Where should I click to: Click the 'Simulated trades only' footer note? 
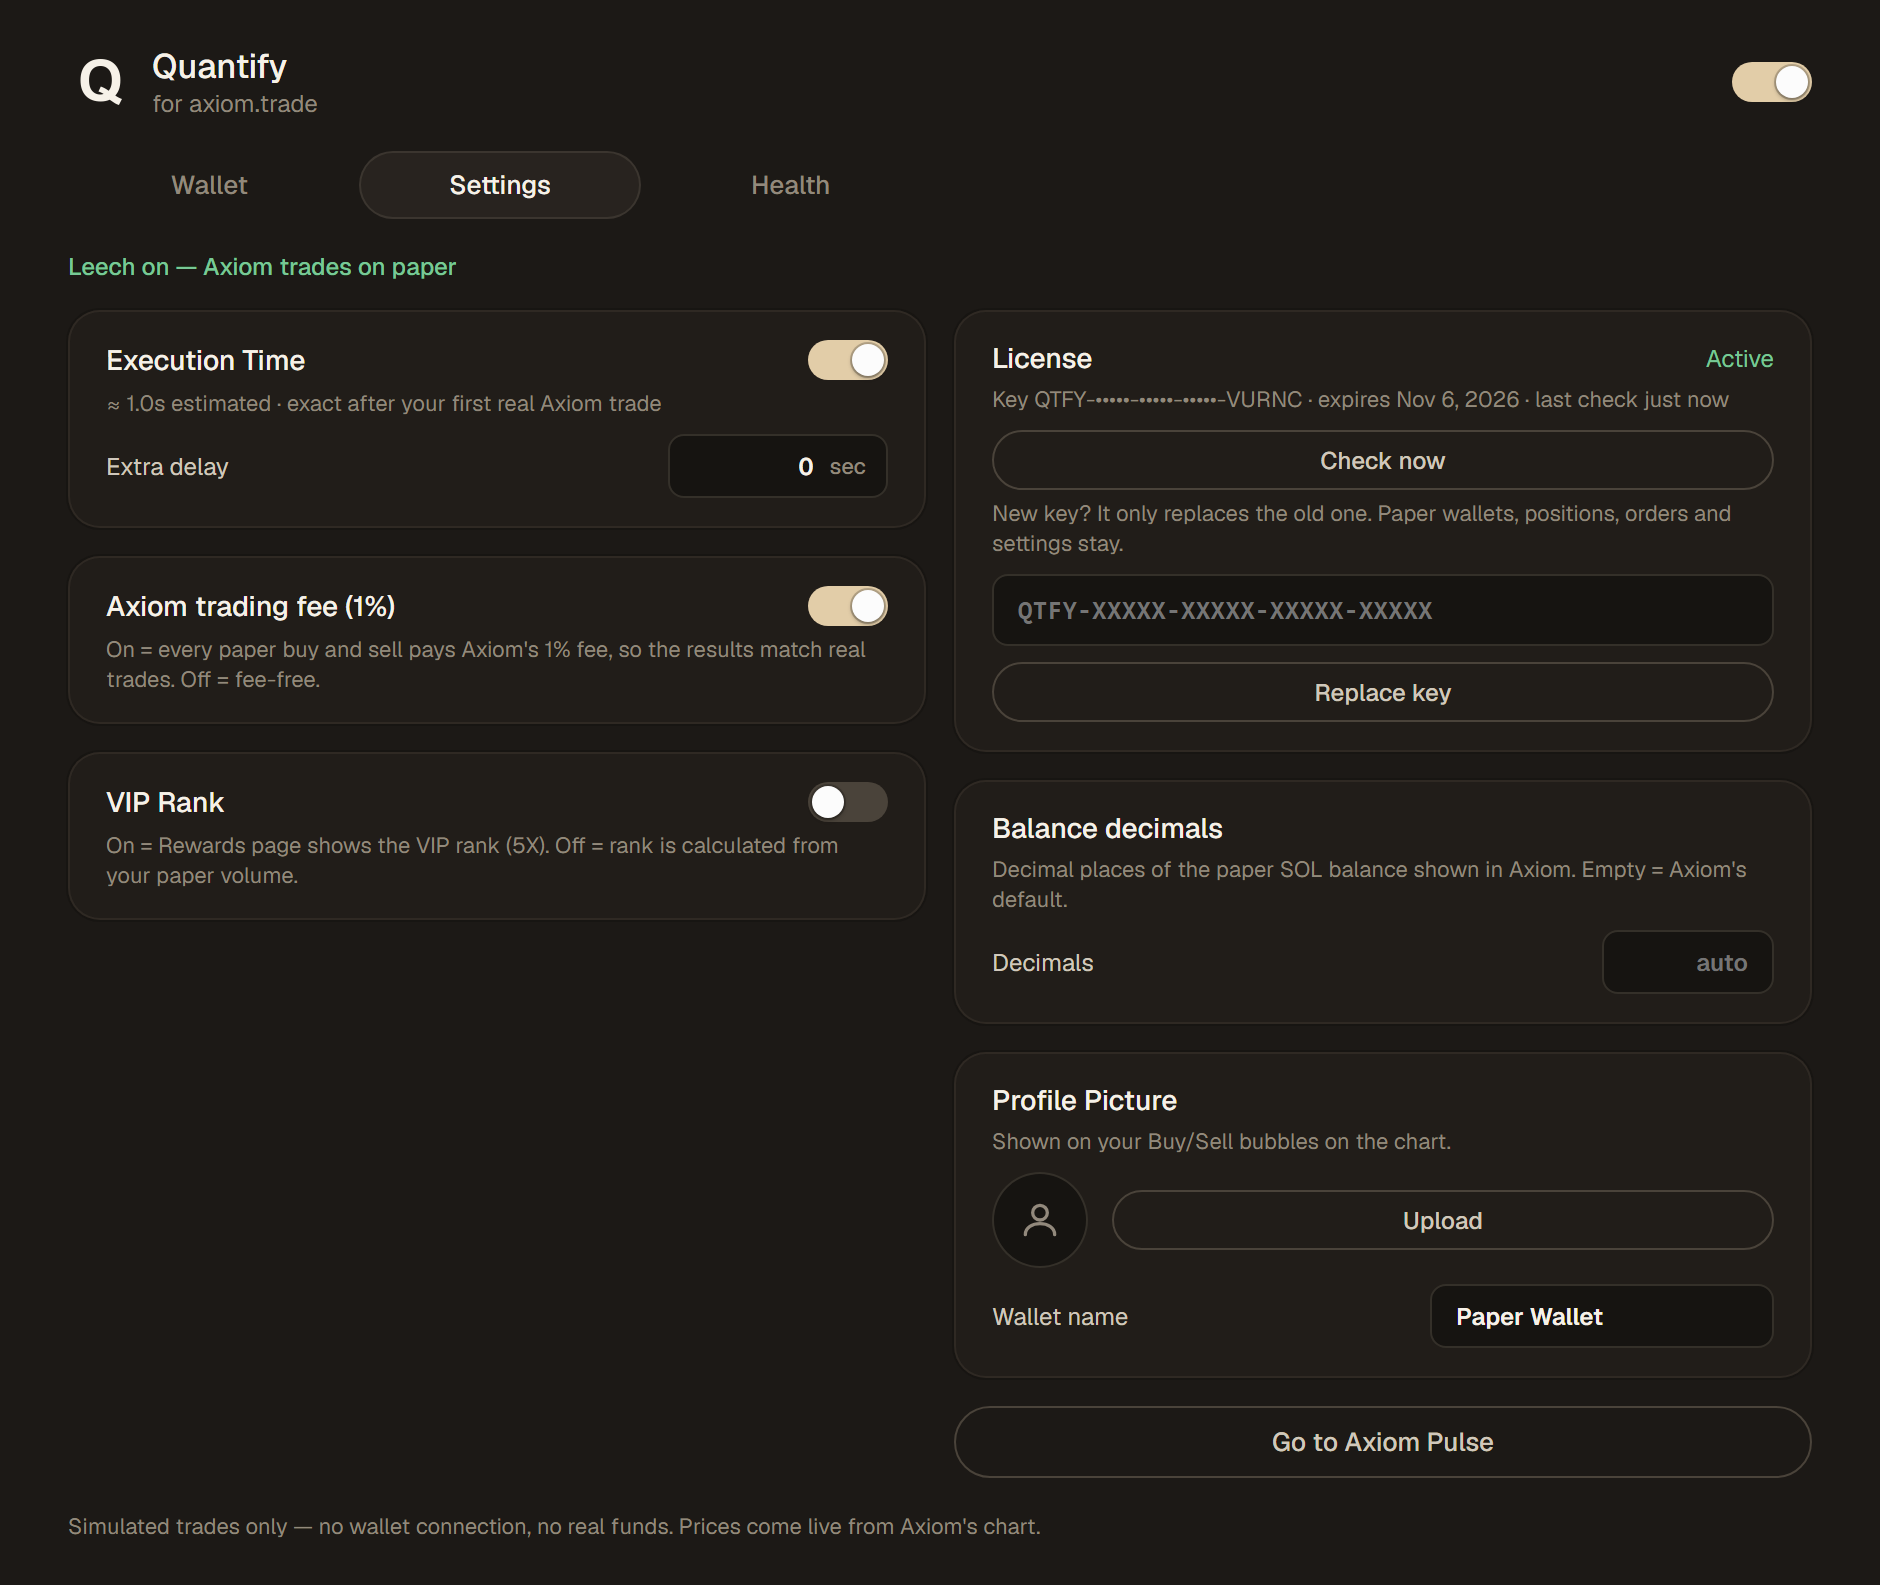point(554,1527)
